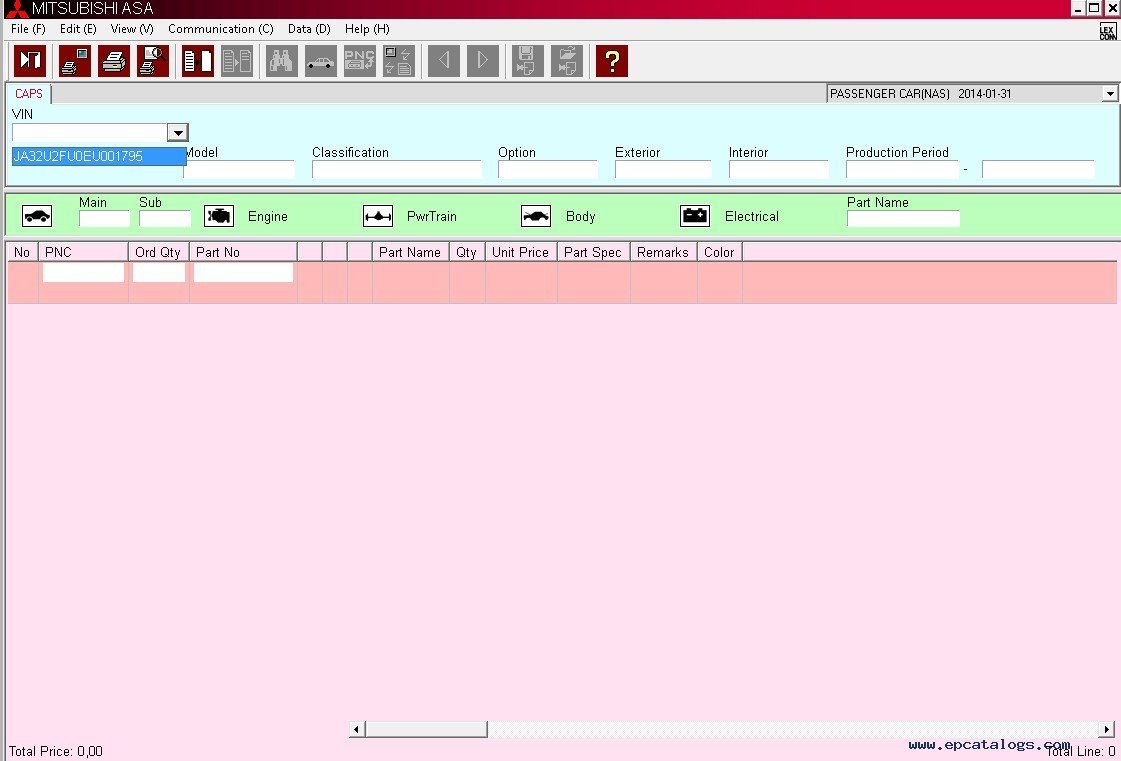
Task: Click the car icon beside Main
Action: point(37,216)
